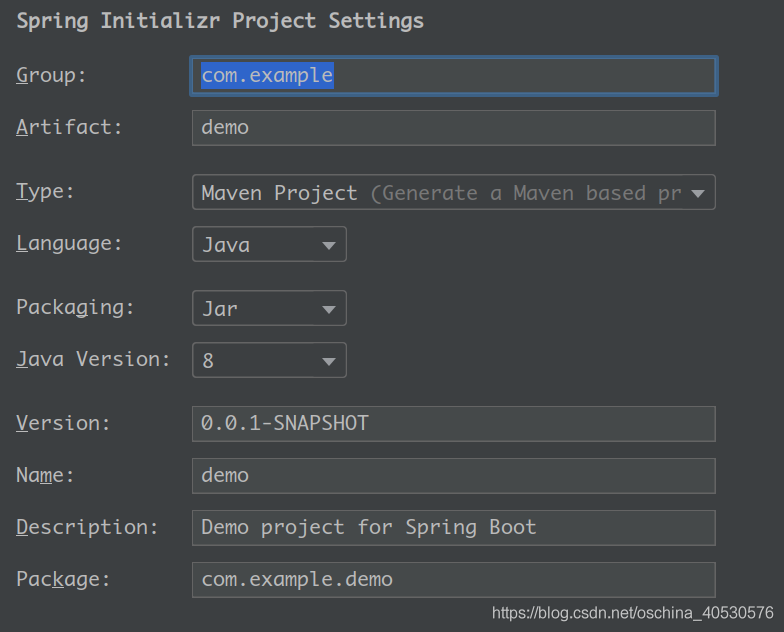Click the blog.csdn.net watermark URL

633,612
